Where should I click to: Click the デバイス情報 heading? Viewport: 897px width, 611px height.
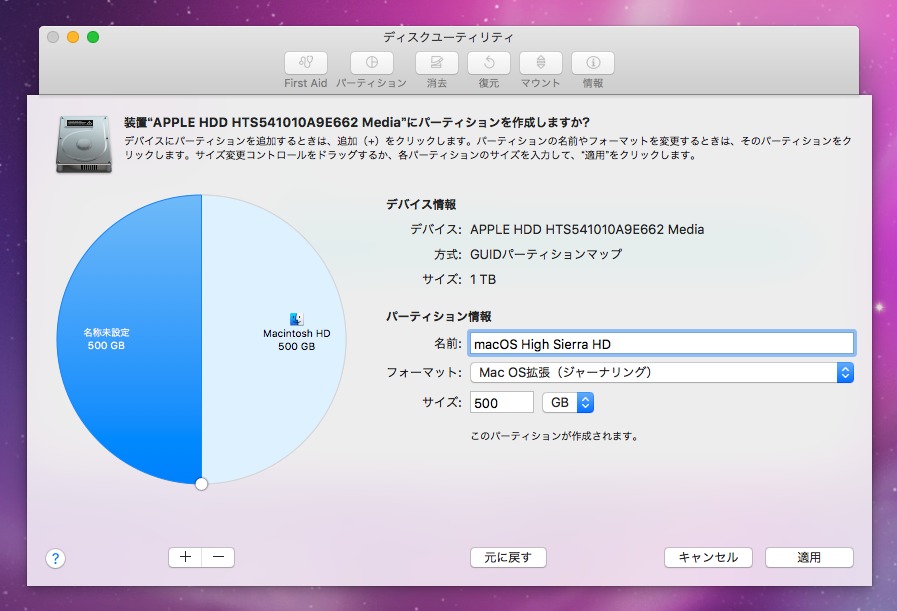(x=420, y=204)
